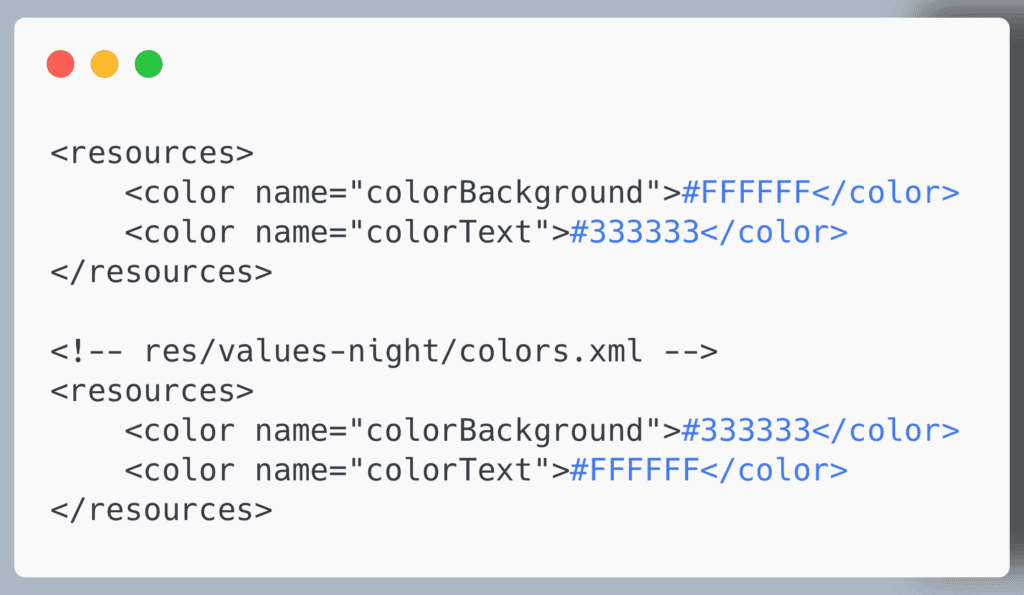Select the #FFFFFF value for colorBackground in the first block
Screen dimensions: 1024x595
pyautogui.click(x=746, y=193)
